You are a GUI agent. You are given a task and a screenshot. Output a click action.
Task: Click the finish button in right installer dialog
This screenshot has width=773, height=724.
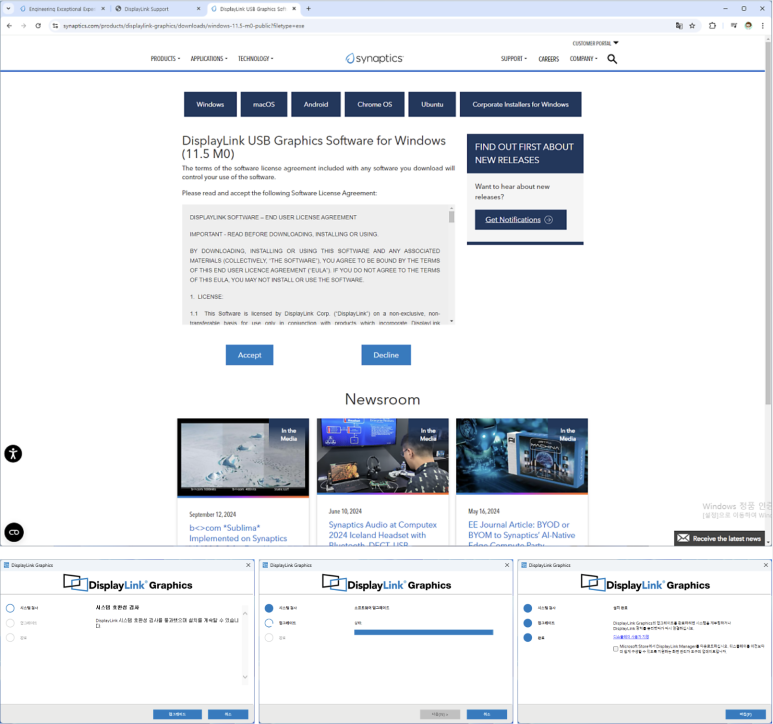(745, 714)
